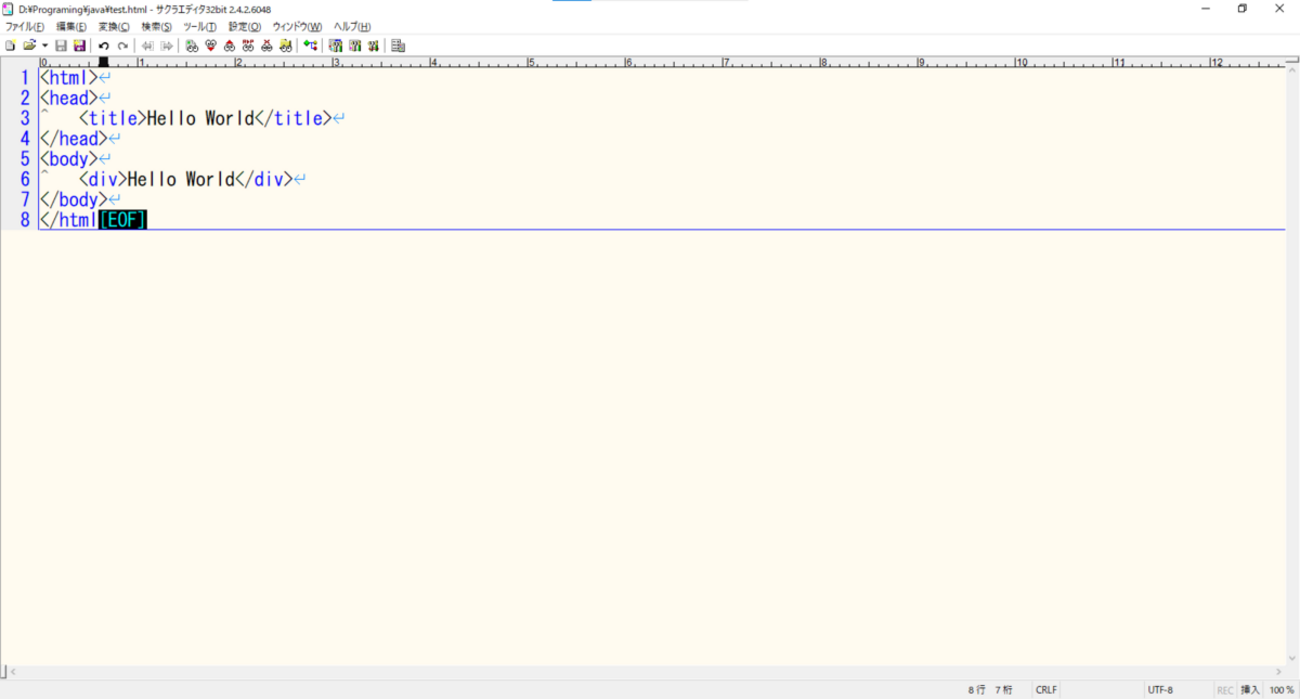Click the CRLF line-ending indicator

pyautogui.click(x=1047, y=690)
